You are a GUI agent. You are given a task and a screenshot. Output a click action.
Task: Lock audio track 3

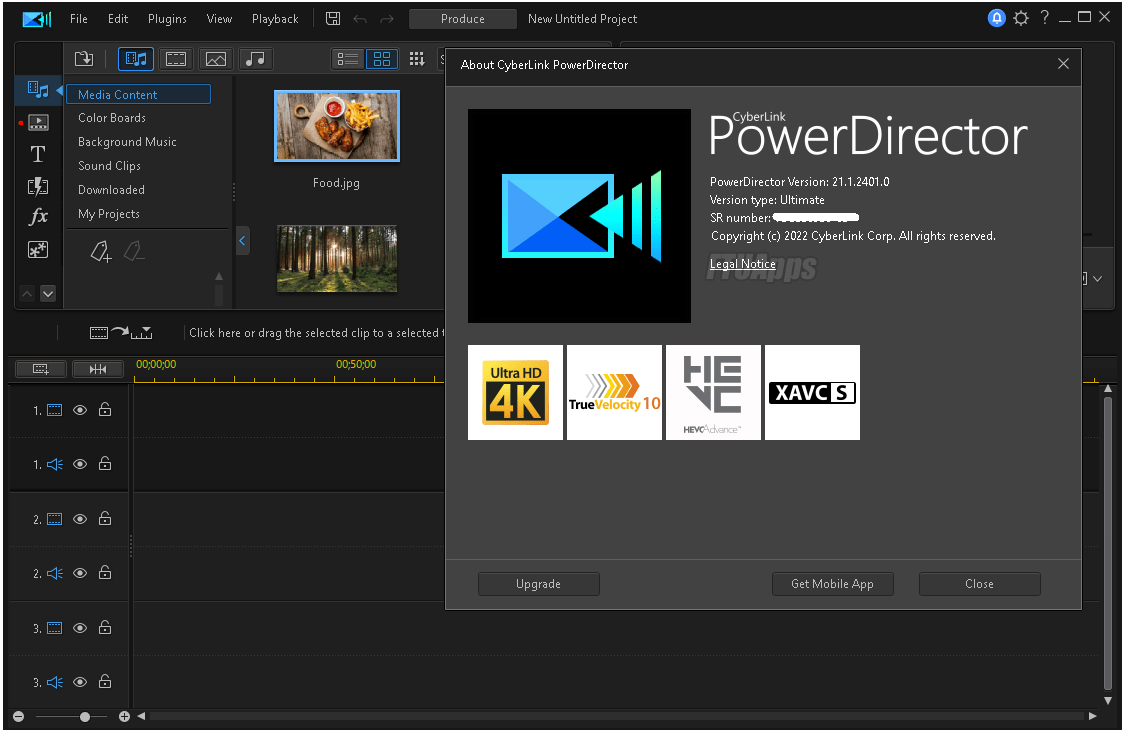(x=105, y=681)
